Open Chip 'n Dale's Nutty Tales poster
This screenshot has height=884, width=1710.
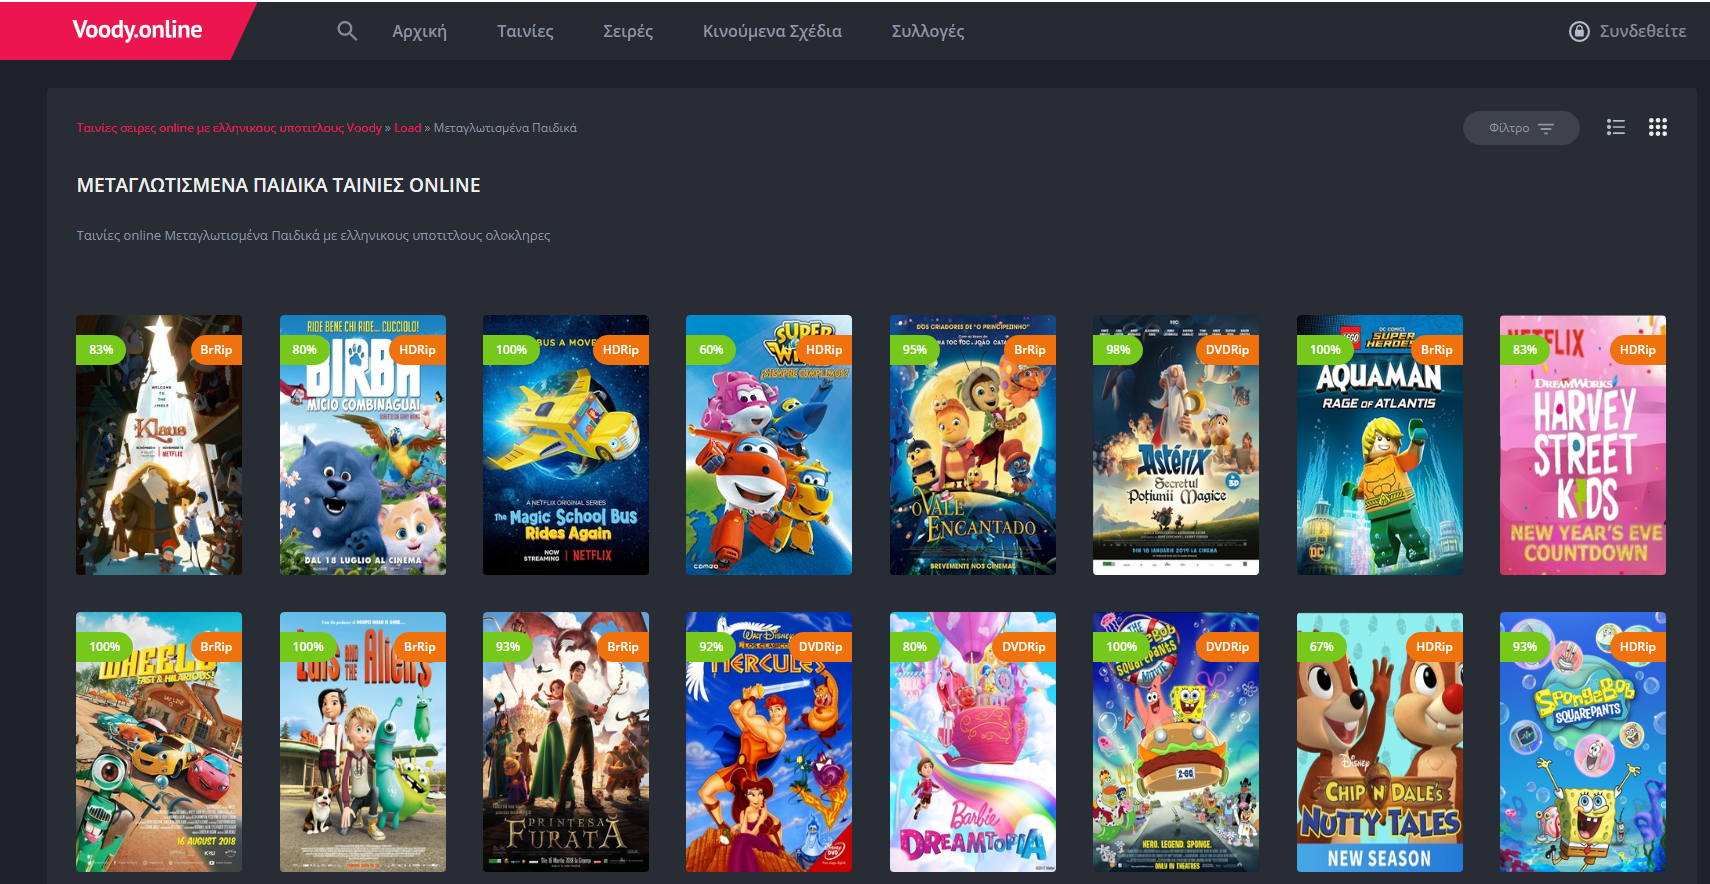(x=1380, y=742)
